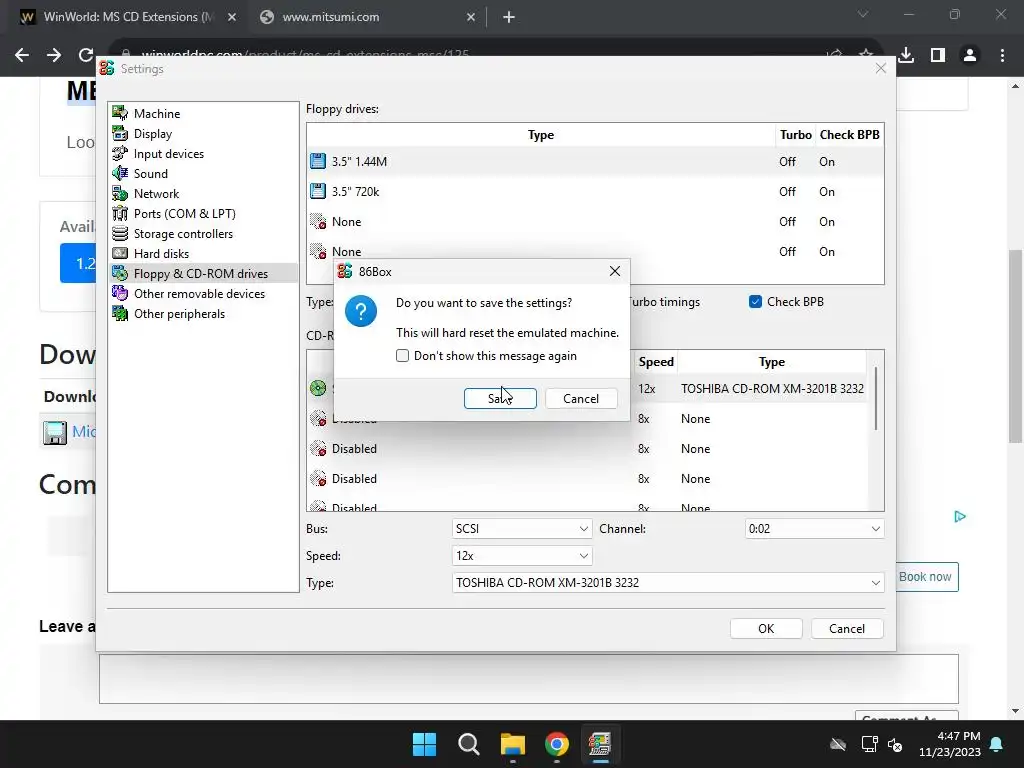Click the blue question mark icon in dialog

[x=360, y=311]
